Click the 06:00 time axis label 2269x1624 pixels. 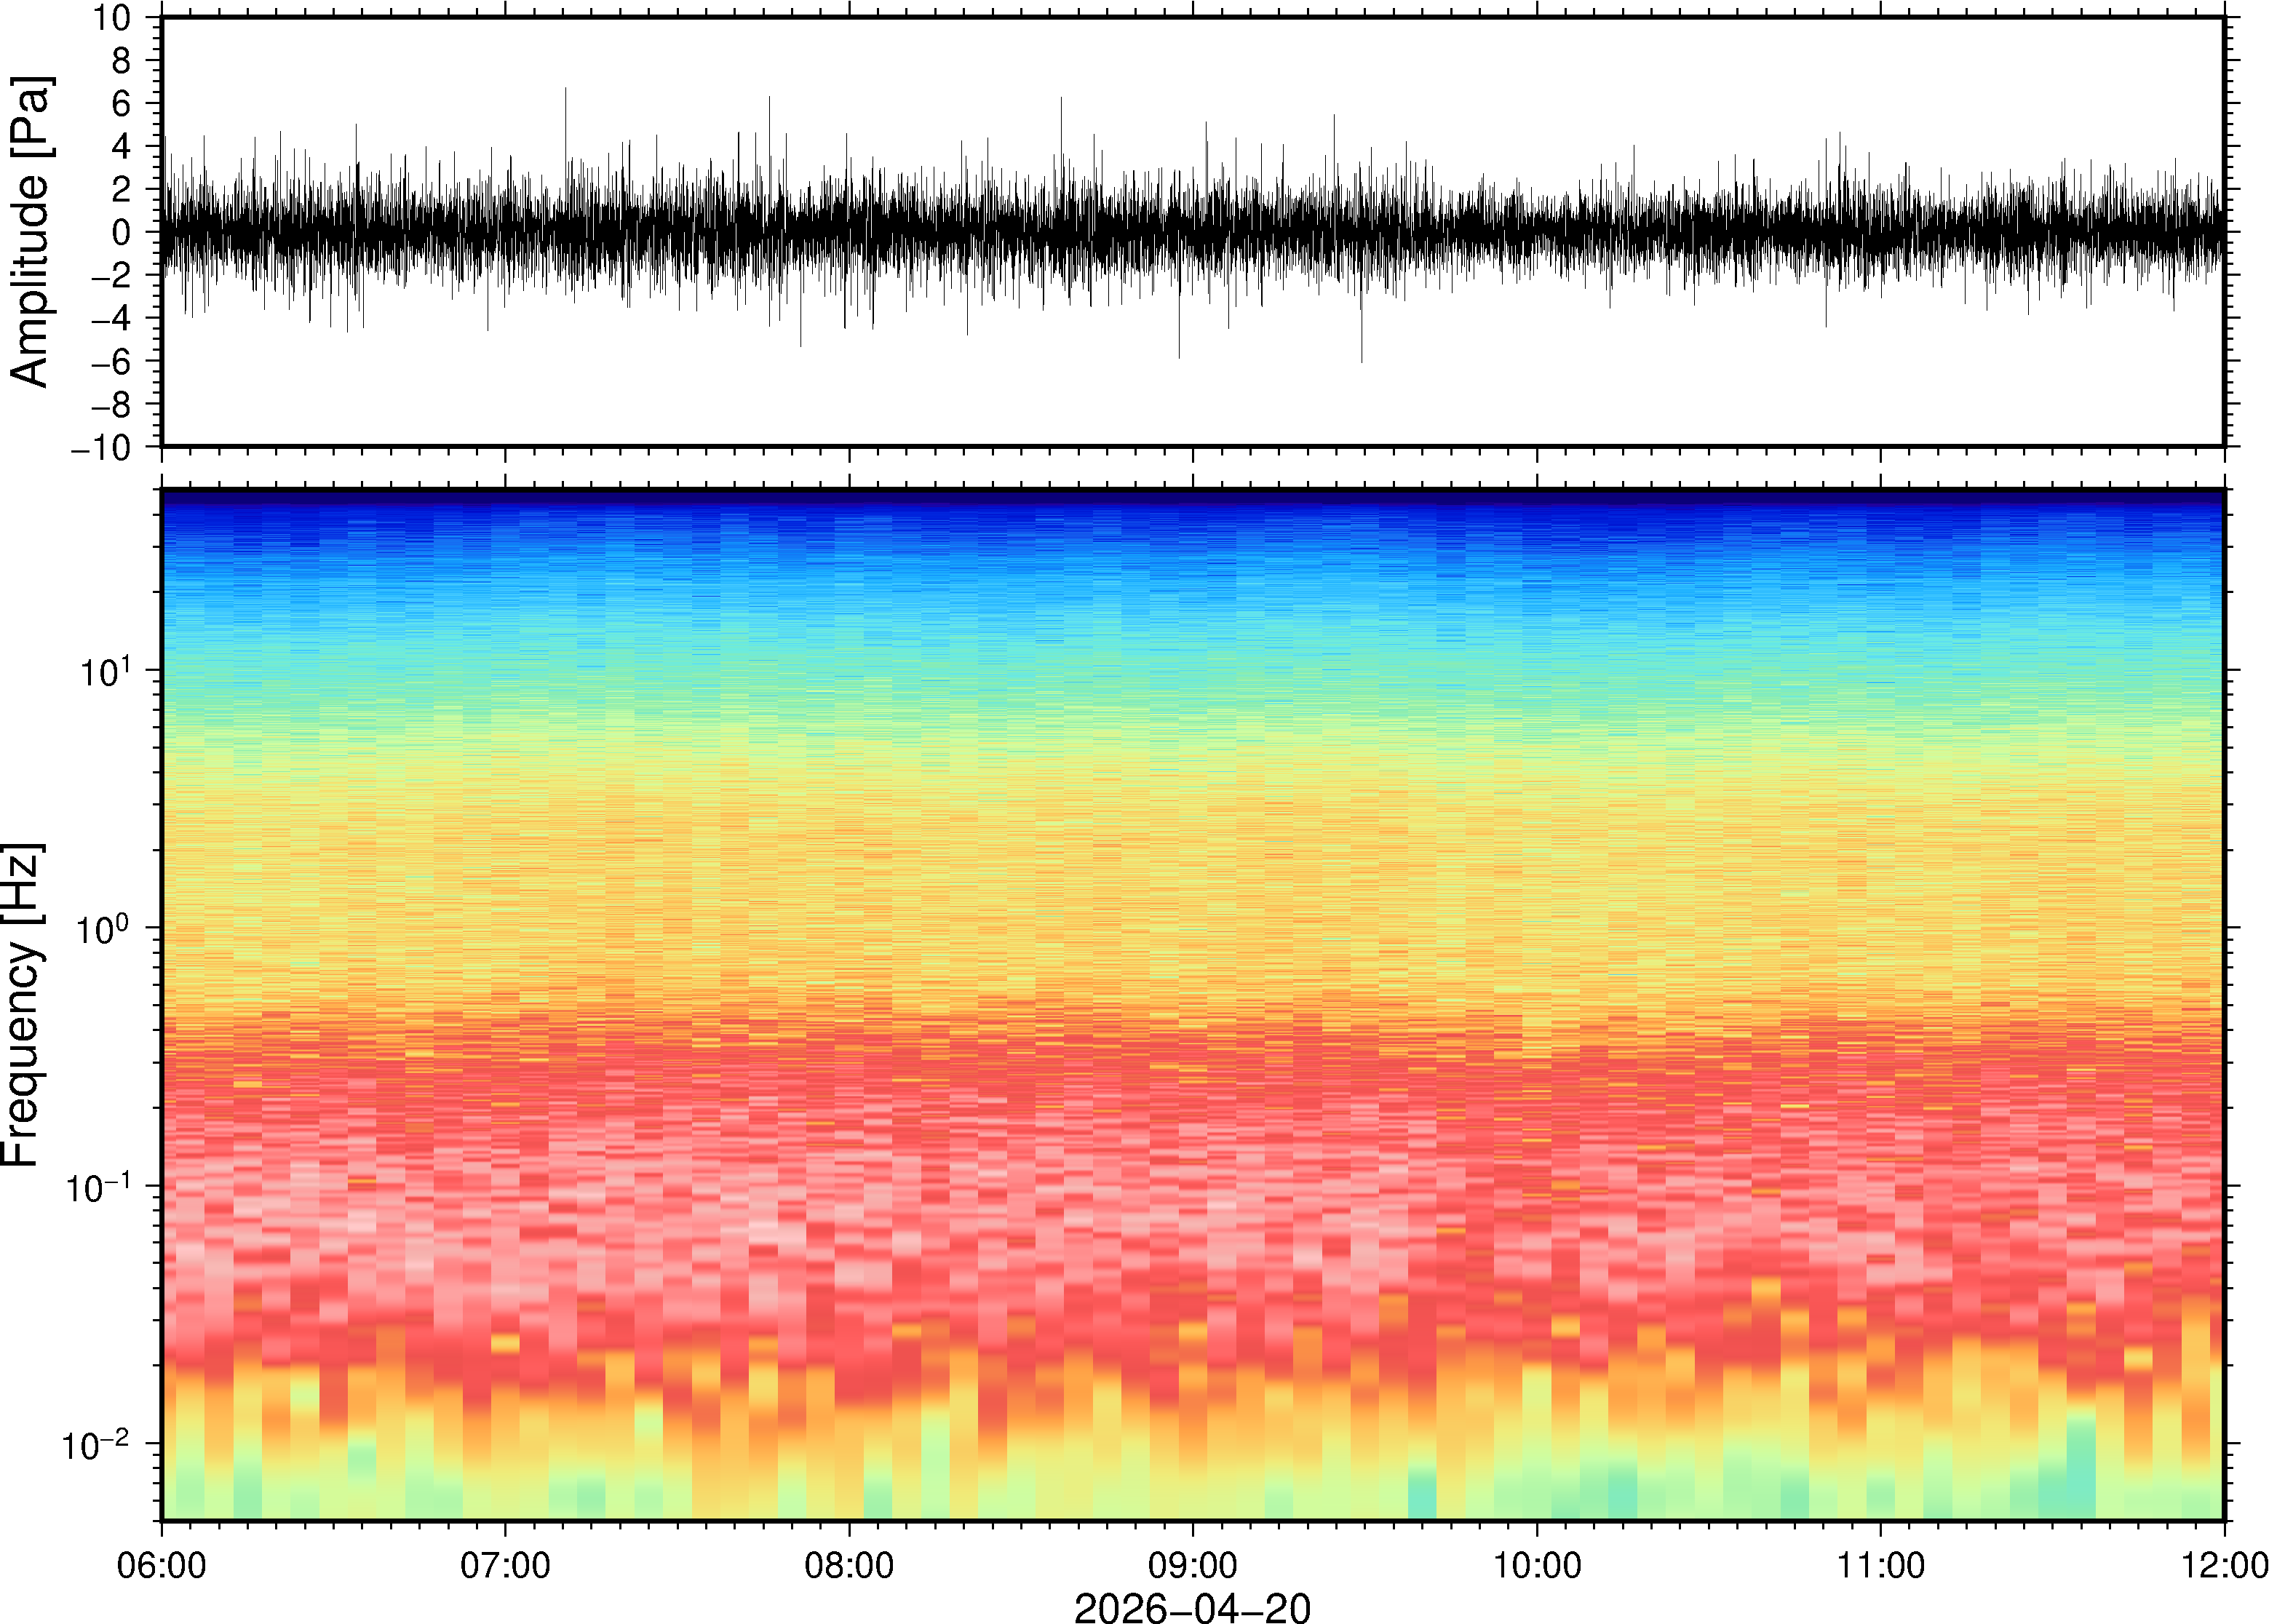161,1564
